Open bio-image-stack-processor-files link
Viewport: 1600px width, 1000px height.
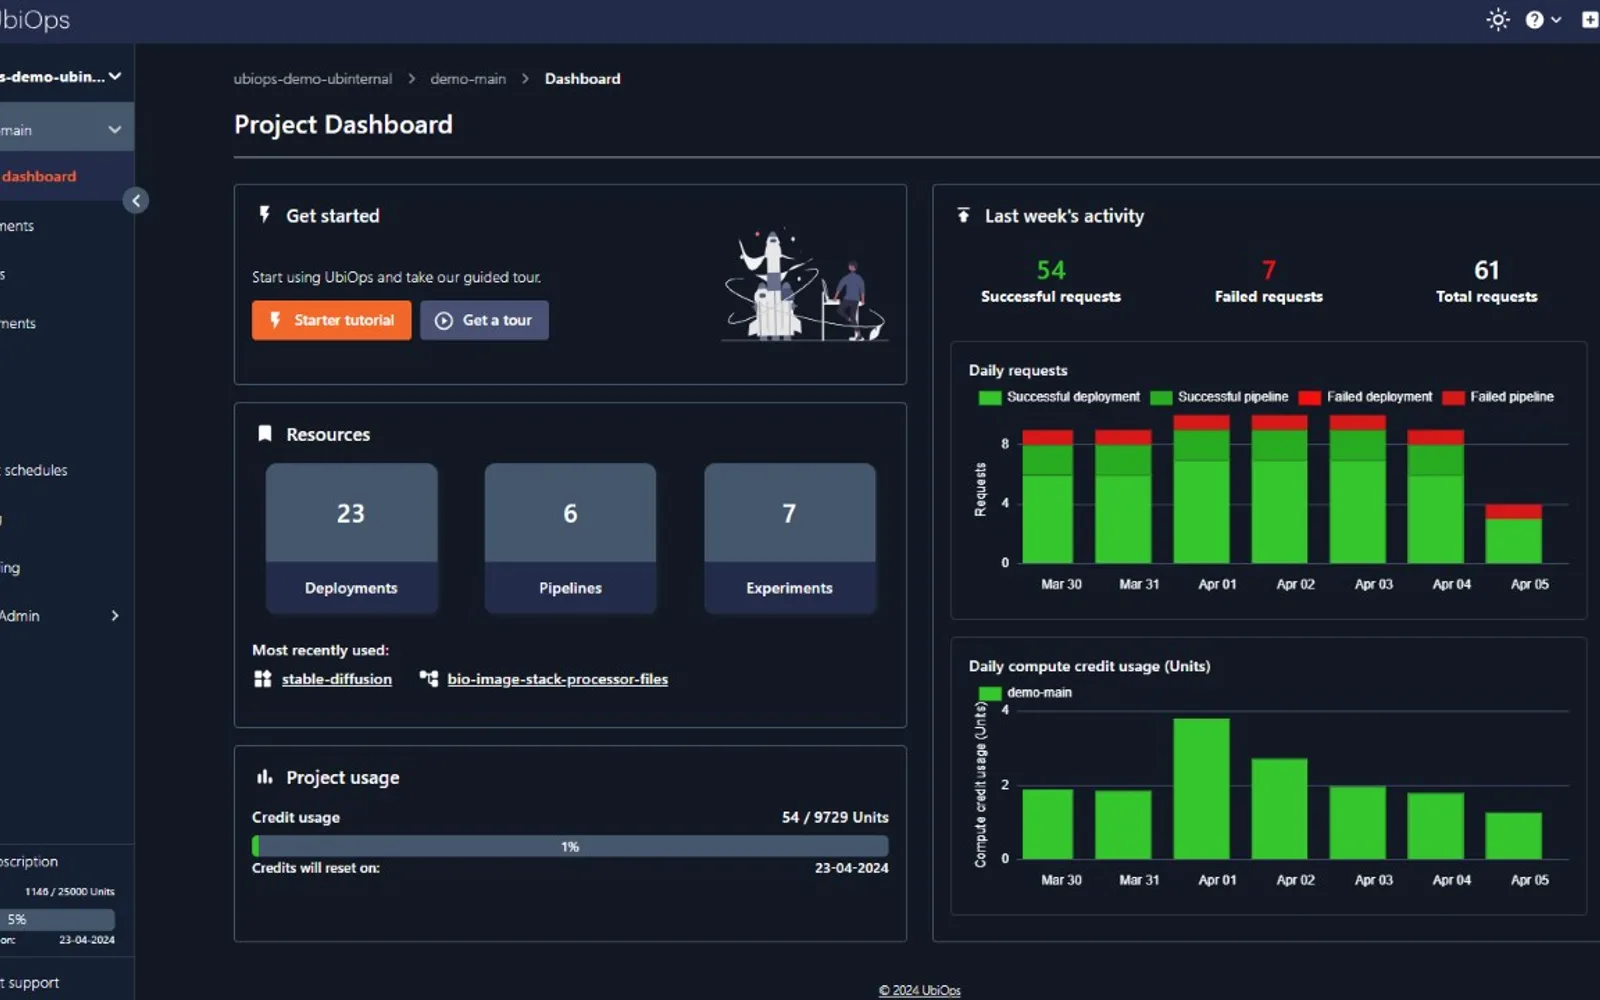(x=557, y=679)
